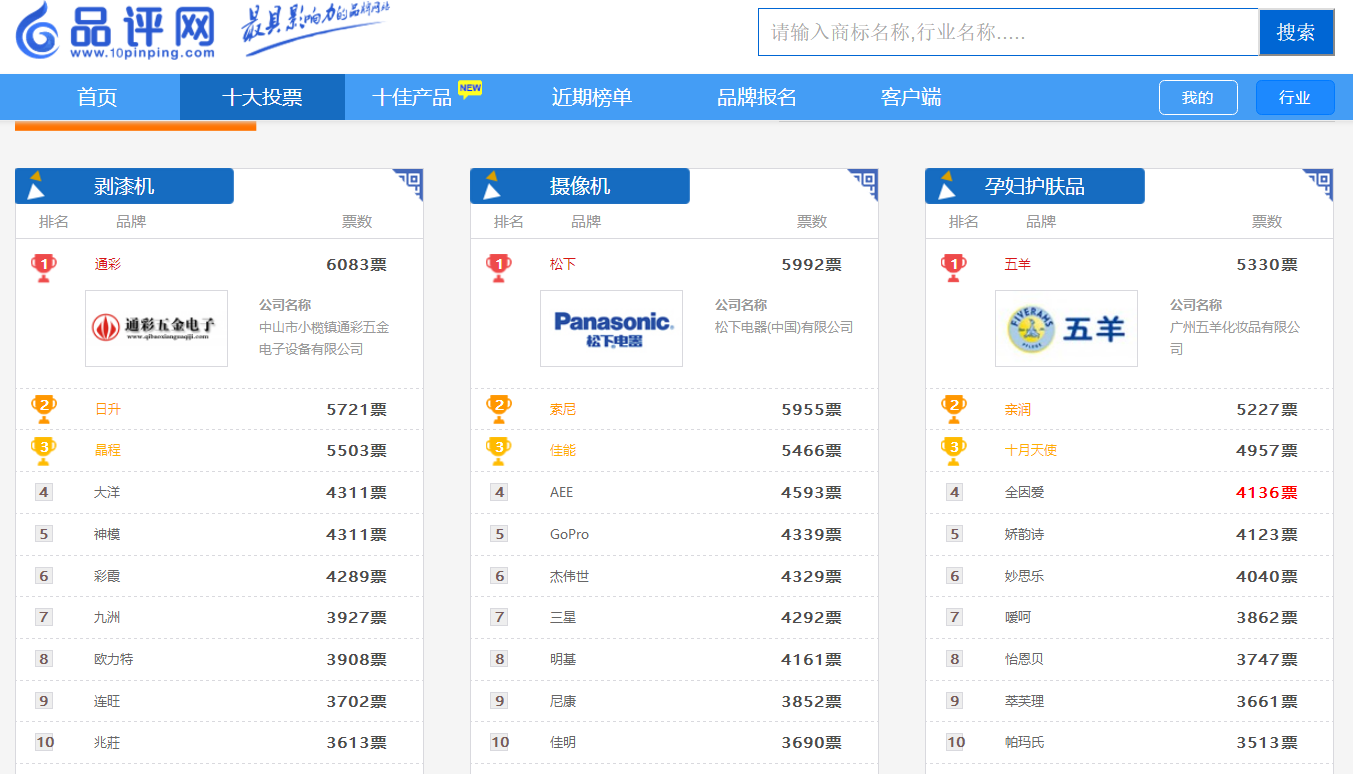Image resolution: width=1353 pixels, height=774 pixels.
Task: Click the arrow icon on the 摄像机 header
Action: coord(491,185)
